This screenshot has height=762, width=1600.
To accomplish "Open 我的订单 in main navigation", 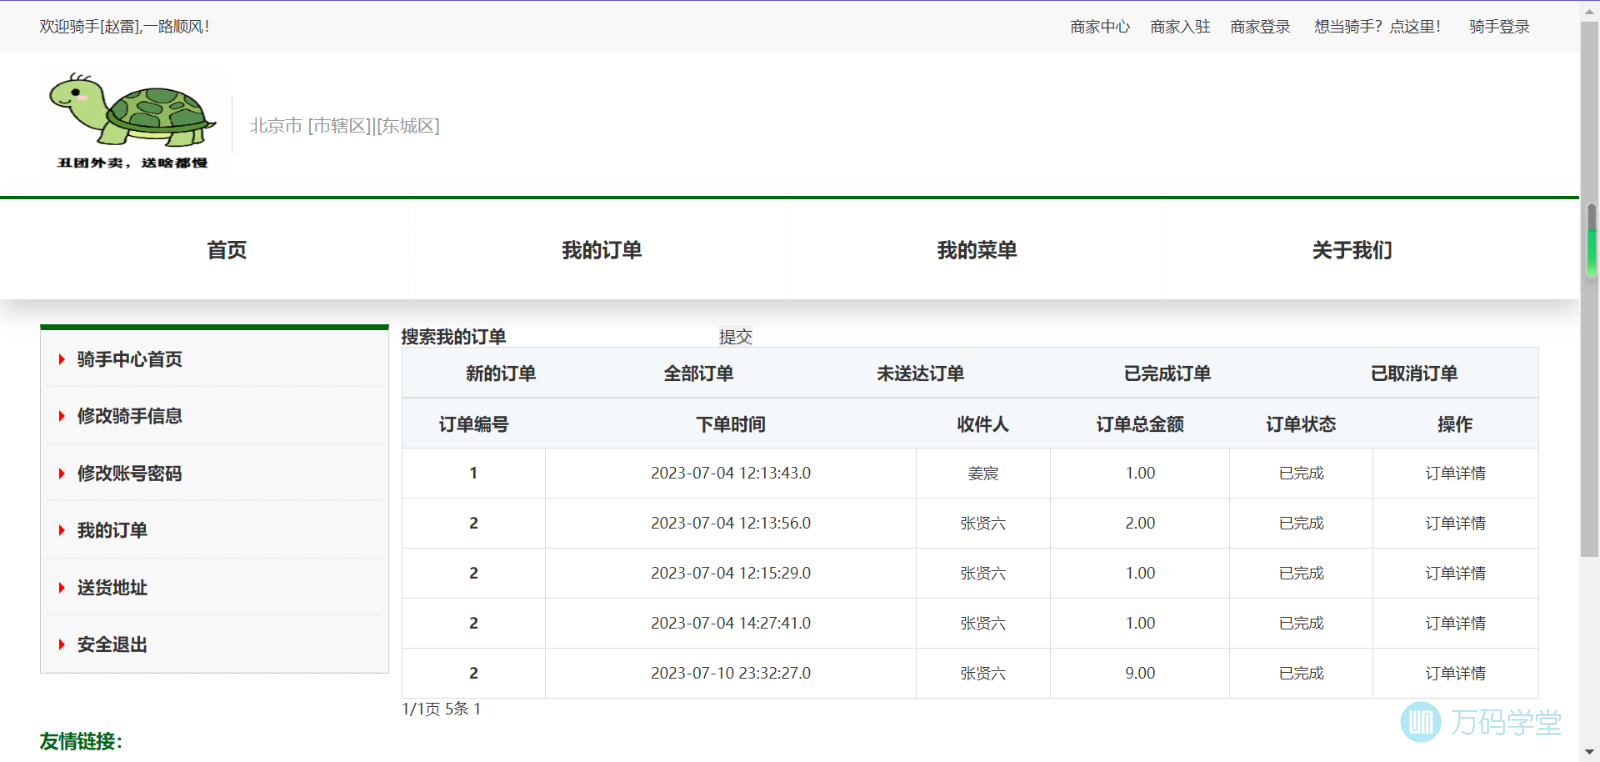I will (602, 250).
